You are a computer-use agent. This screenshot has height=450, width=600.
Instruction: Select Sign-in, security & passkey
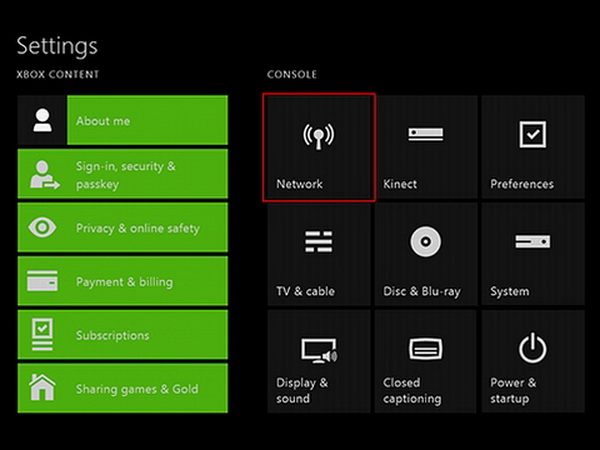pyautogui.click(x=123, y=174)
